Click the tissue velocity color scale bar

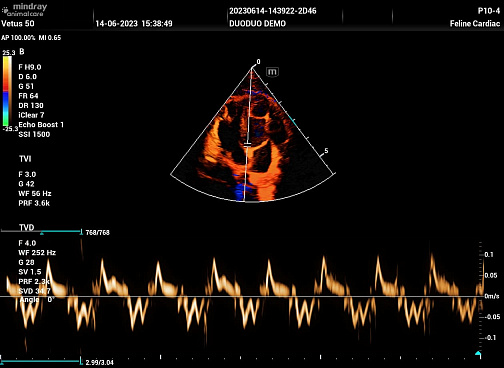pyautogui.click(x=7, y=91)
